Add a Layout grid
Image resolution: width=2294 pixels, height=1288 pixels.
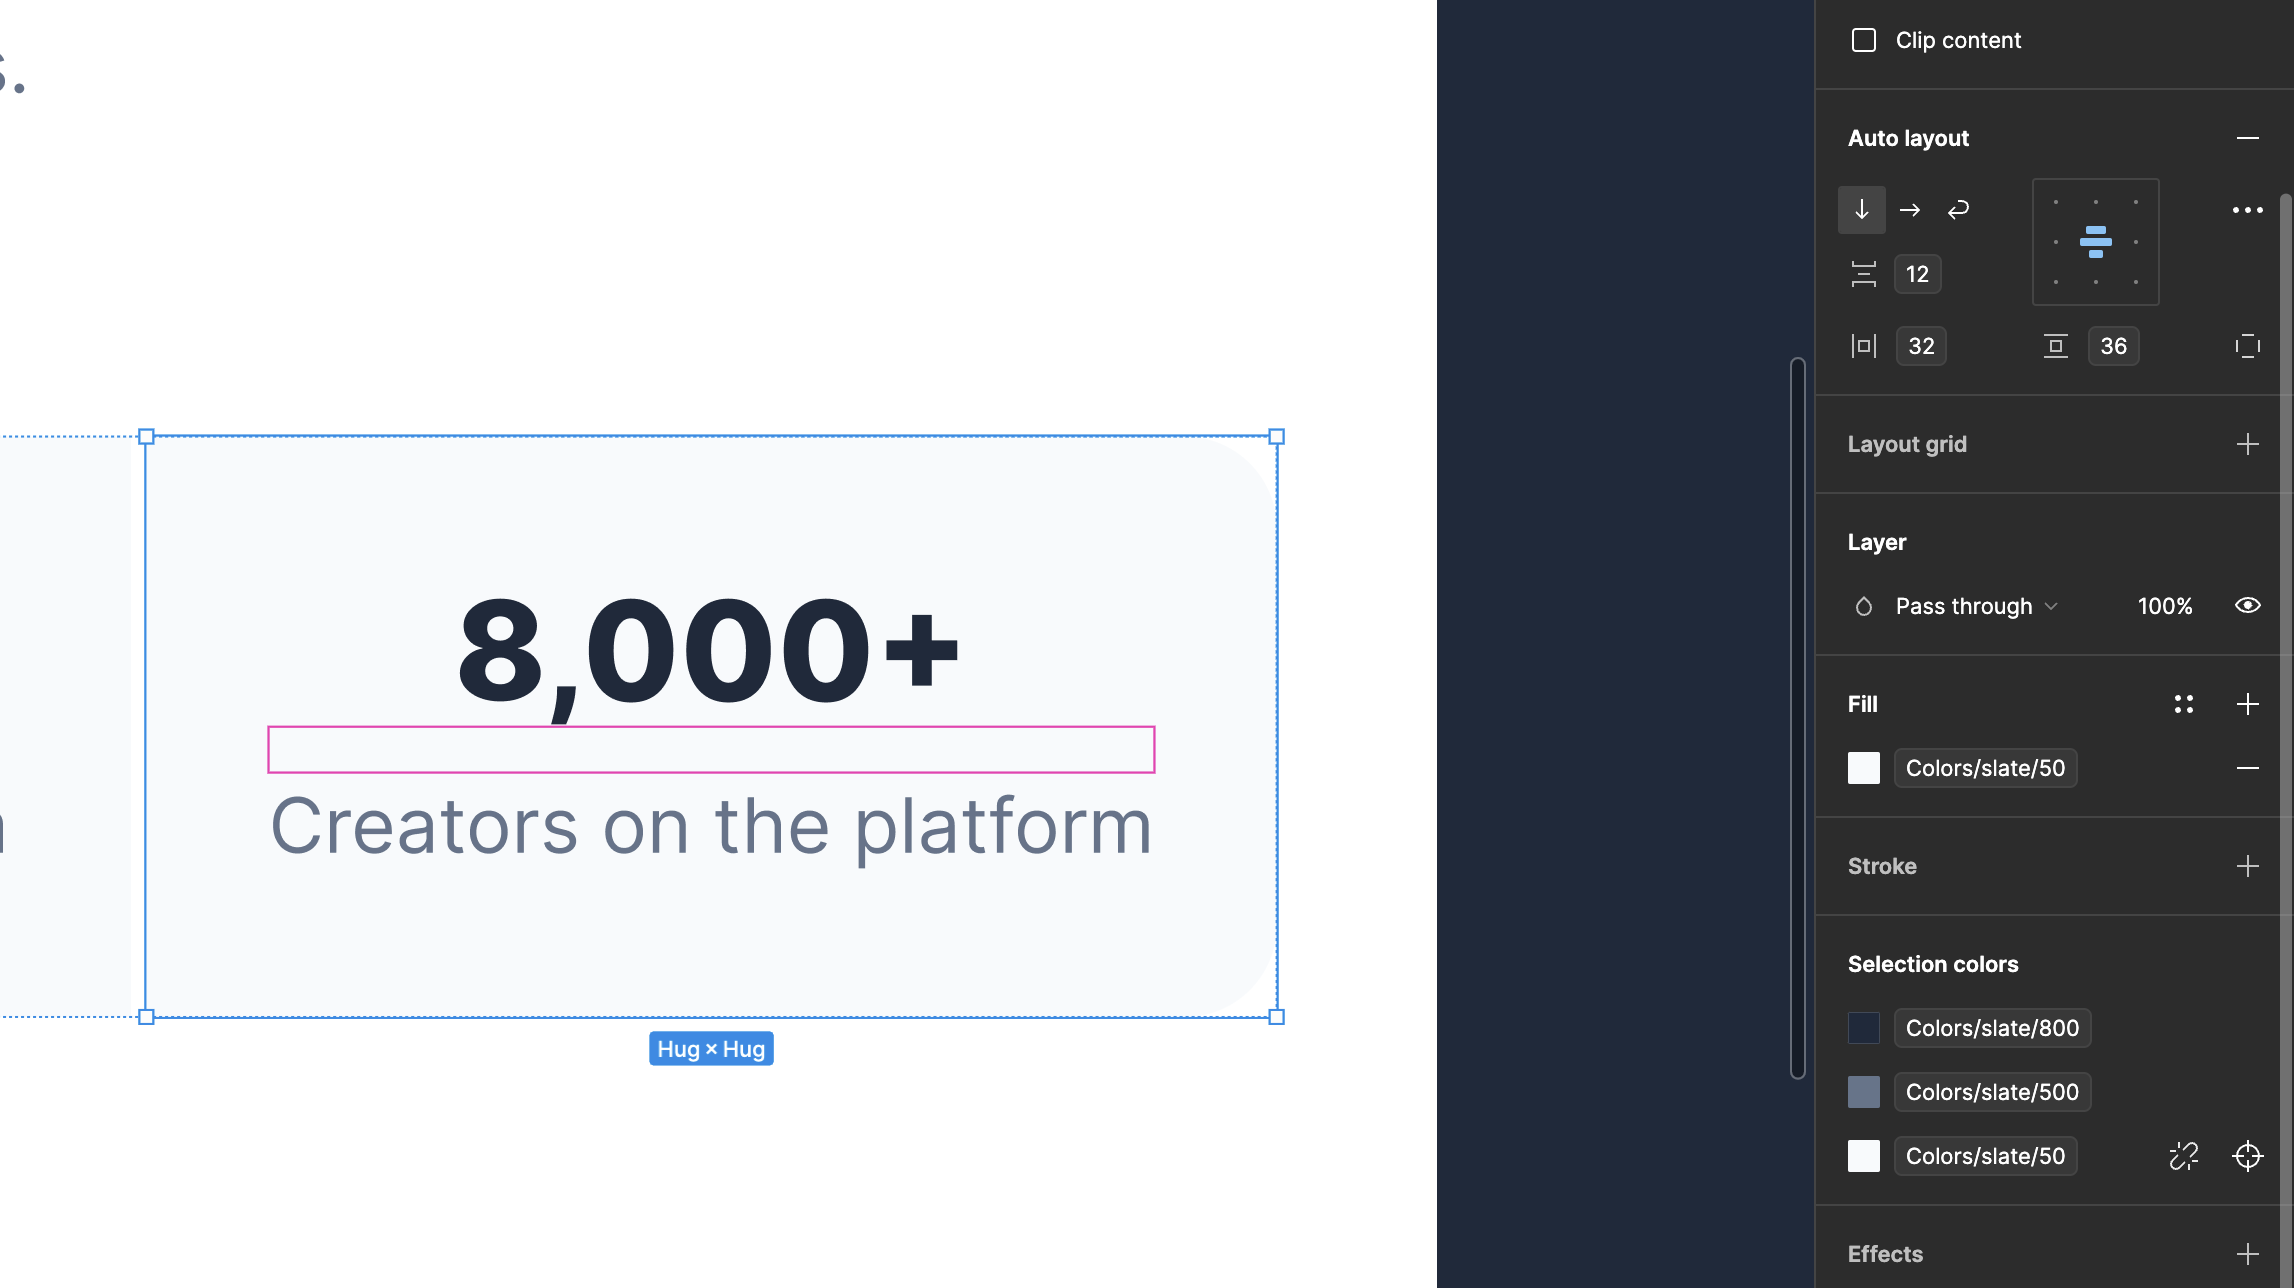[2247, 444]
